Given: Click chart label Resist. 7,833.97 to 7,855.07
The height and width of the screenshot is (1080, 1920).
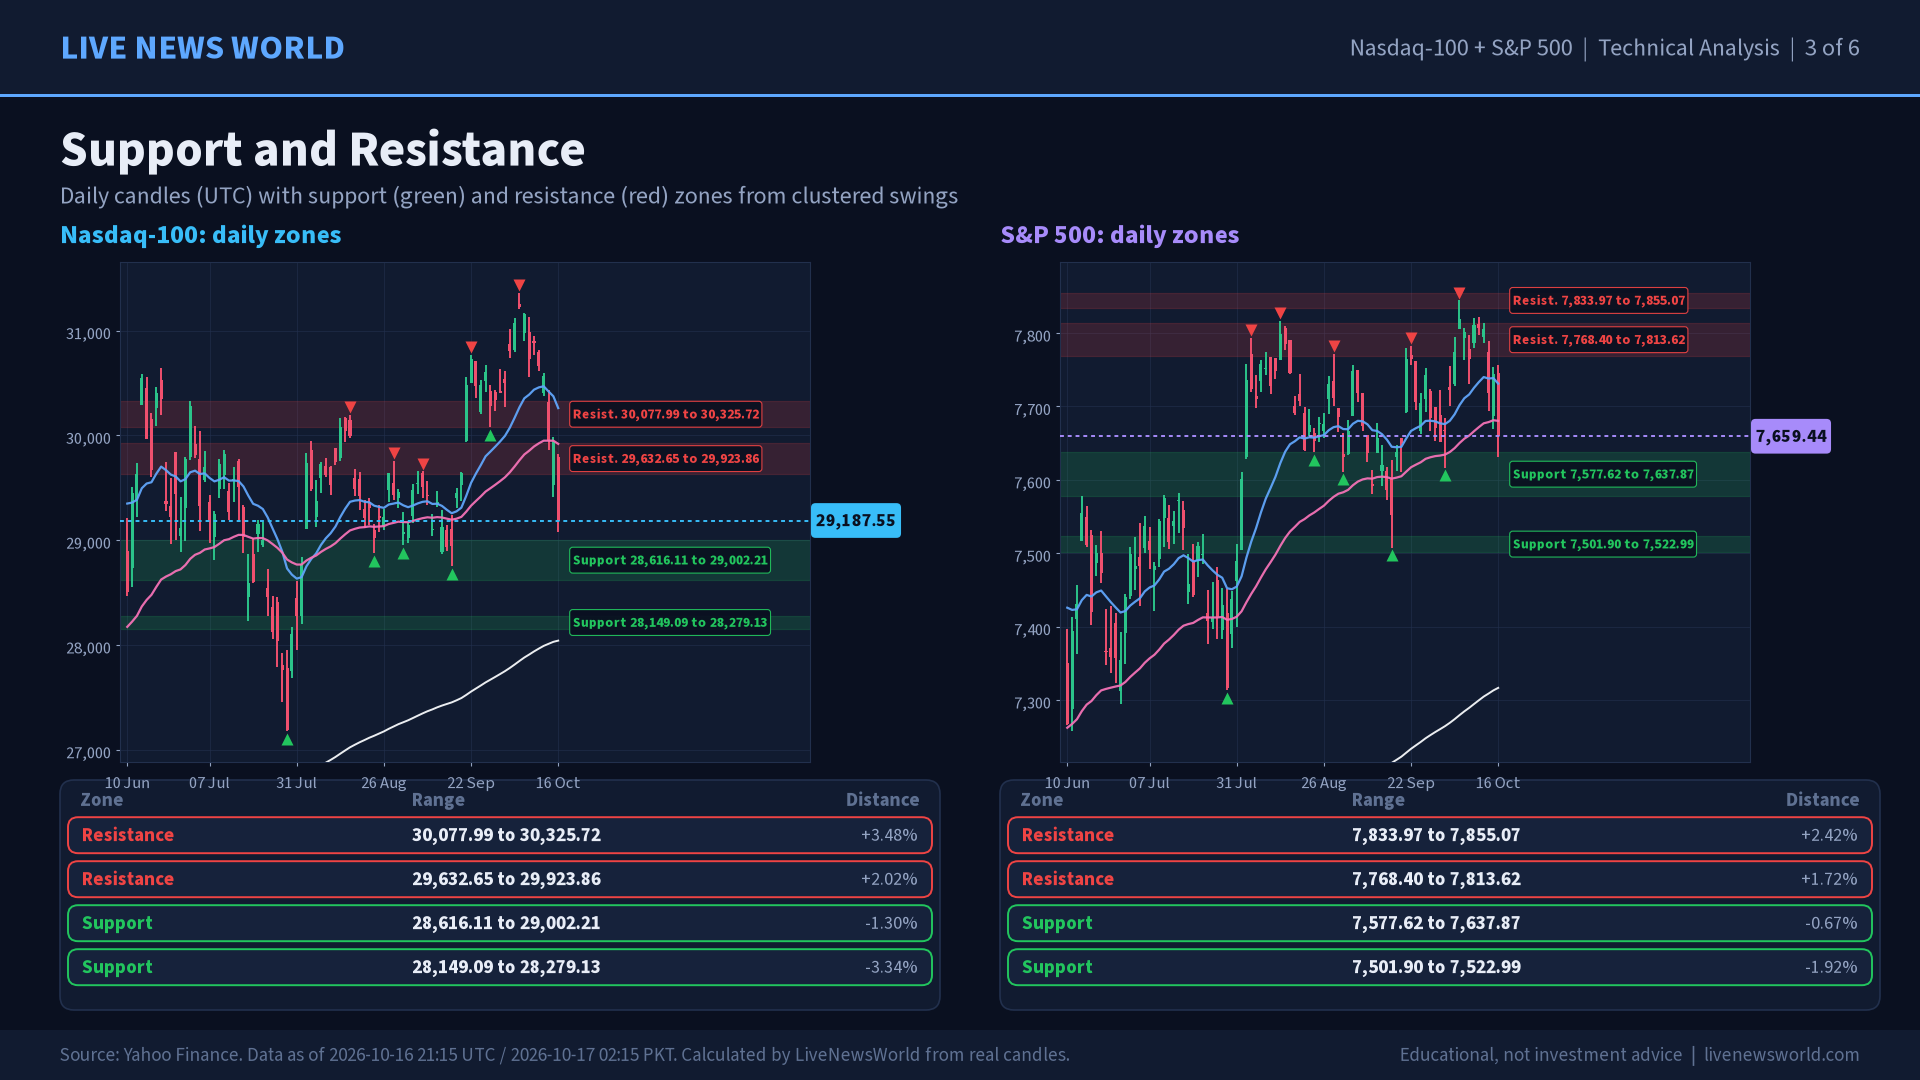Looking at the screenshot, I should click(1599, 300).
